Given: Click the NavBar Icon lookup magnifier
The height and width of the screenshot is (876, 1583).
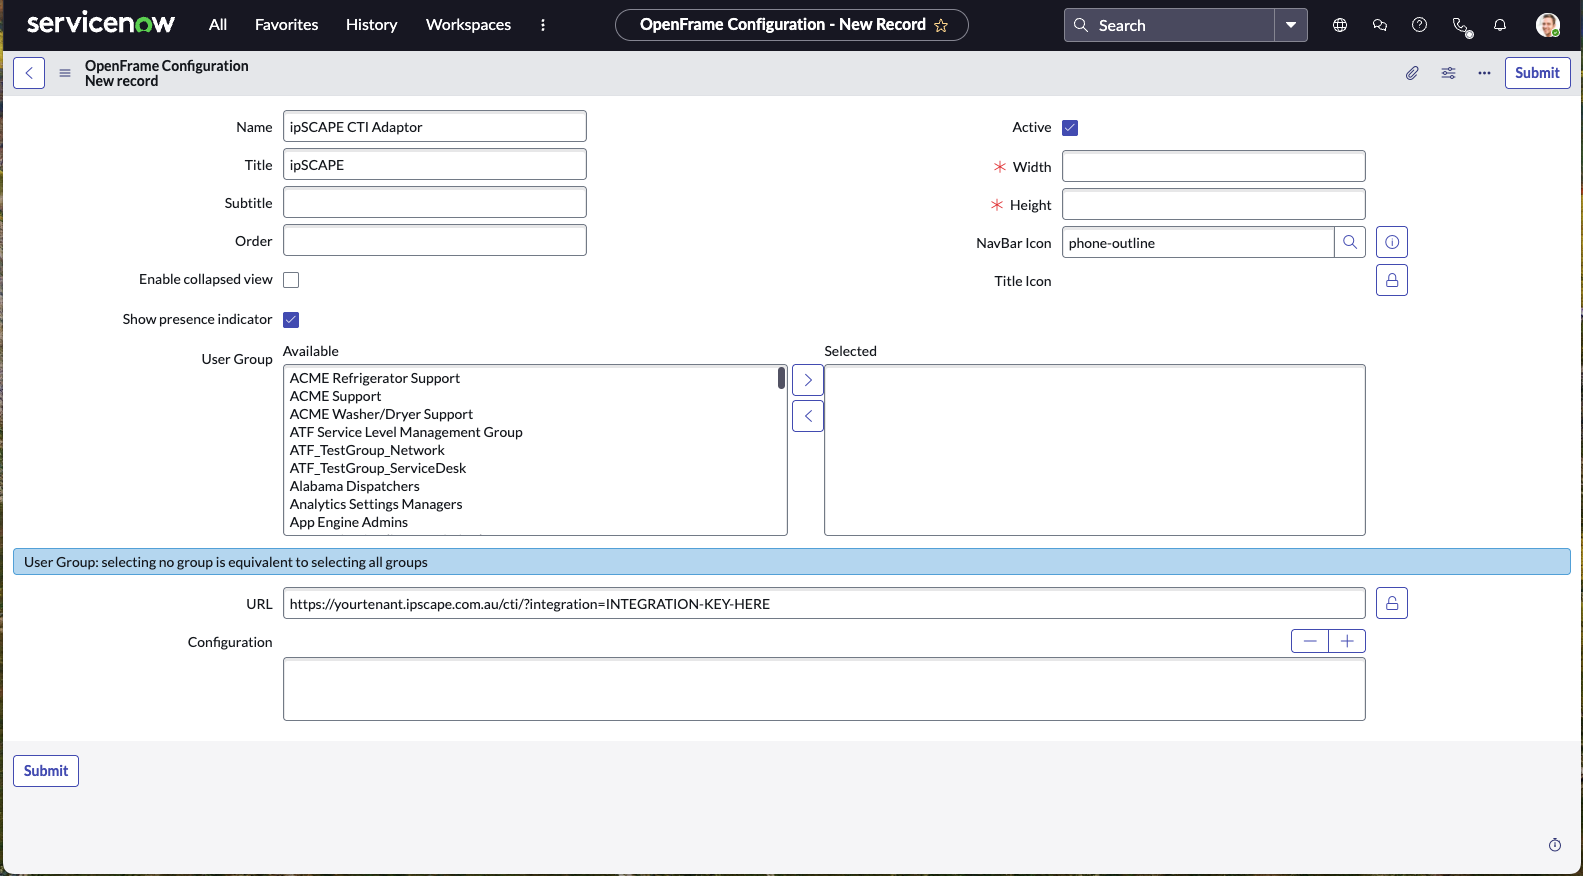Looking at the screenshot, I should 1350,242.
